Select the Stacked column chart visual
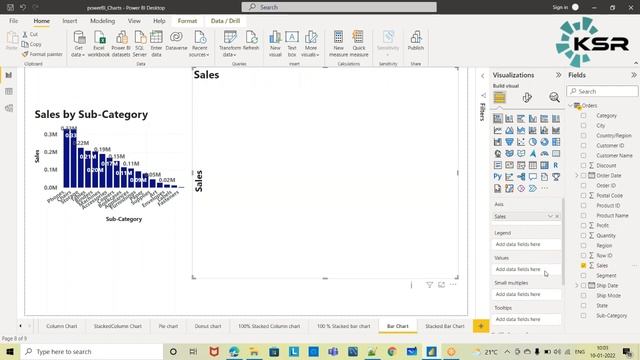640x360 pixels. 509,118
